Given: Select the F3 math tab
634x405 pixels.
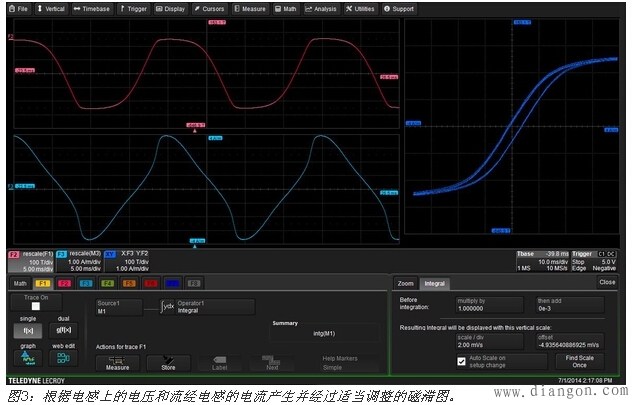Looking at the screenshot, I should [x=85, y=283].
